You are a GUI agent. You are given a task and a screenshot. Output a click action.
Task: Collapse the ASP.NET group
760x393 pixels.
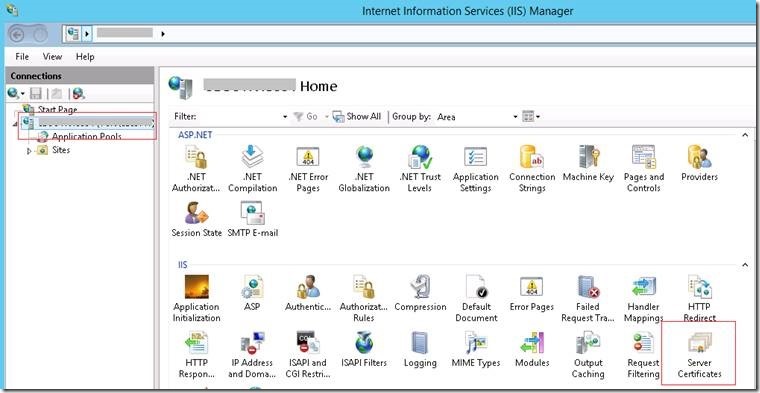pos(745,135)
